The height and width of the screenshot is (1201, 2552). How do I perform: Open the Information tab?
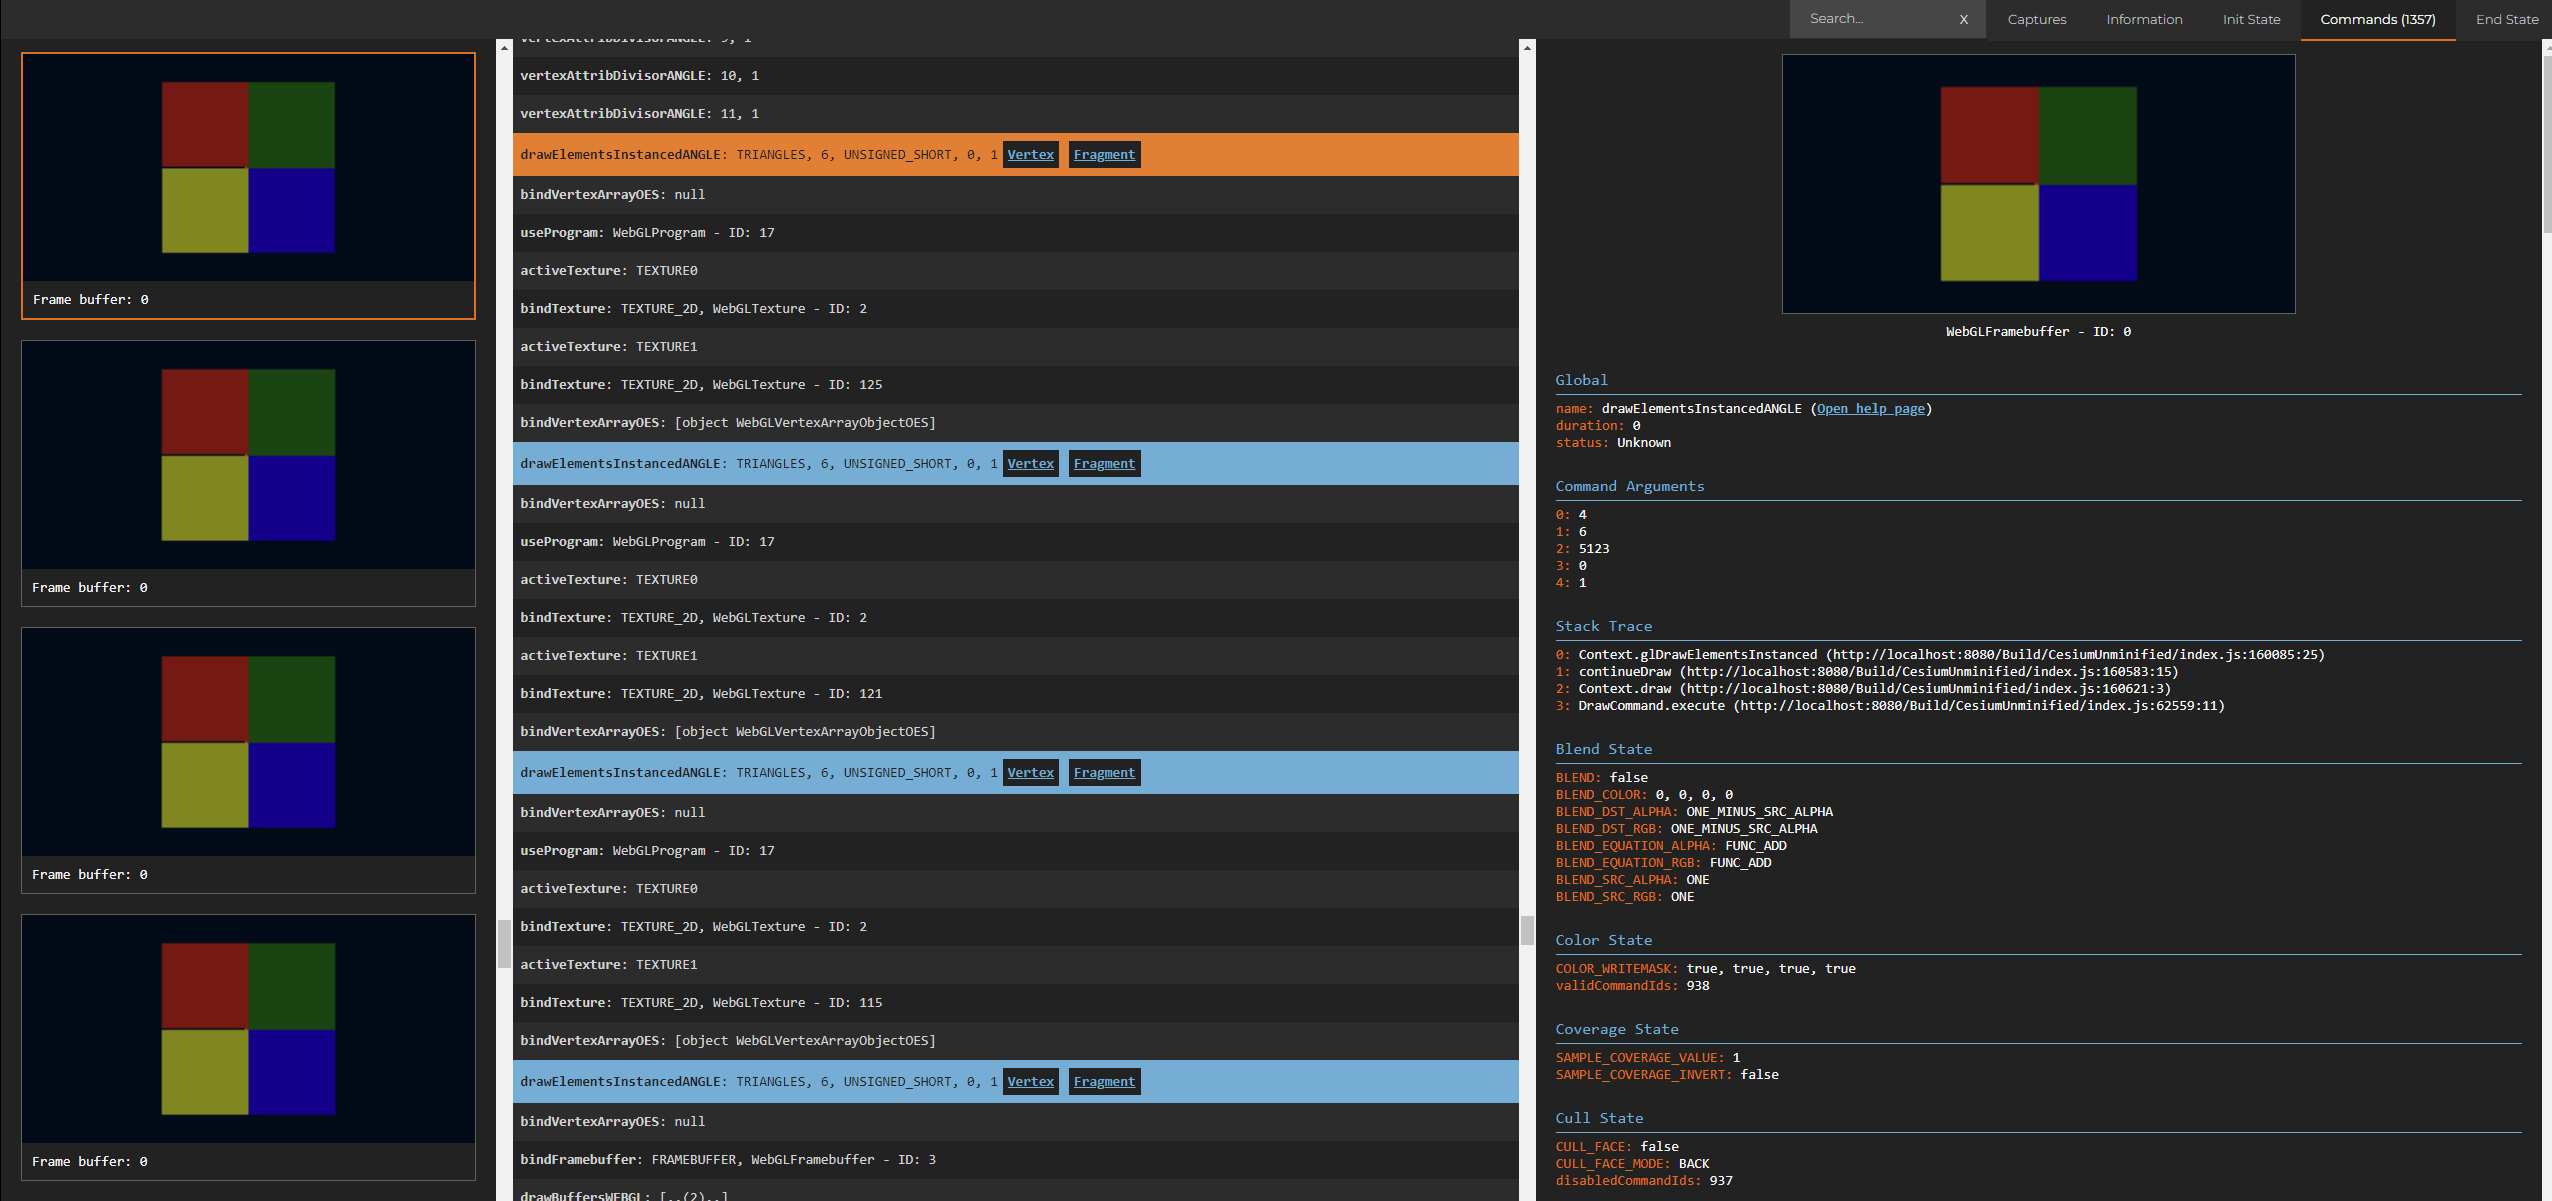coord(2143,19)
